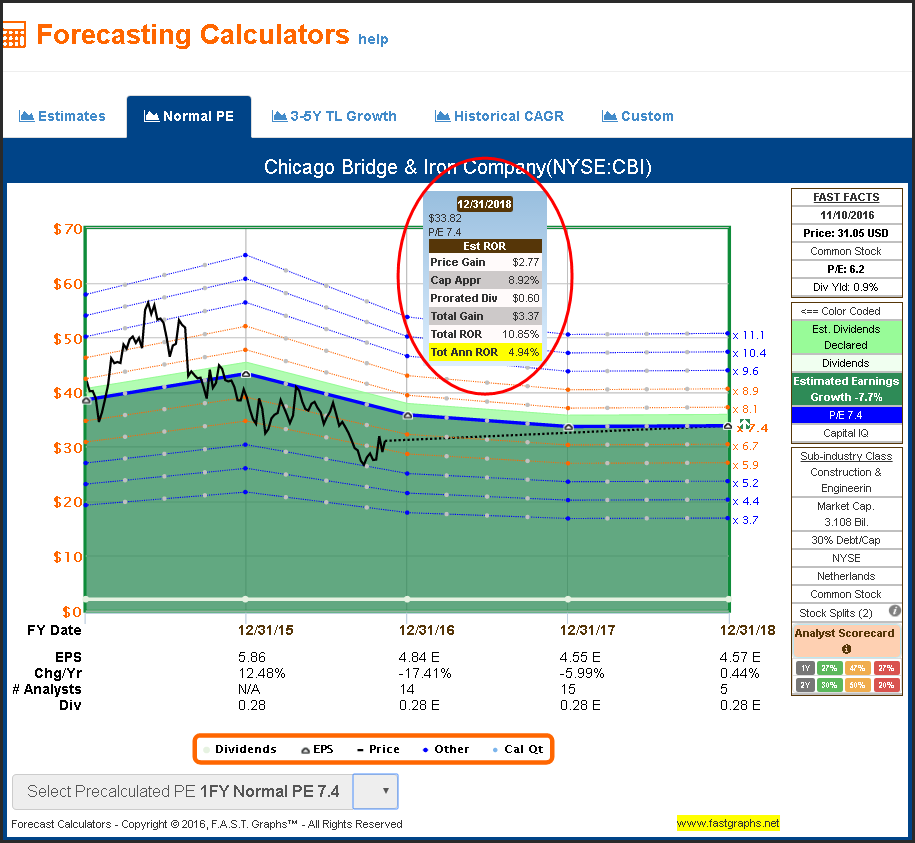Select the Normal PE tab
The width and height of the screenshot is (915, 843).
click(x=189, y=117)
